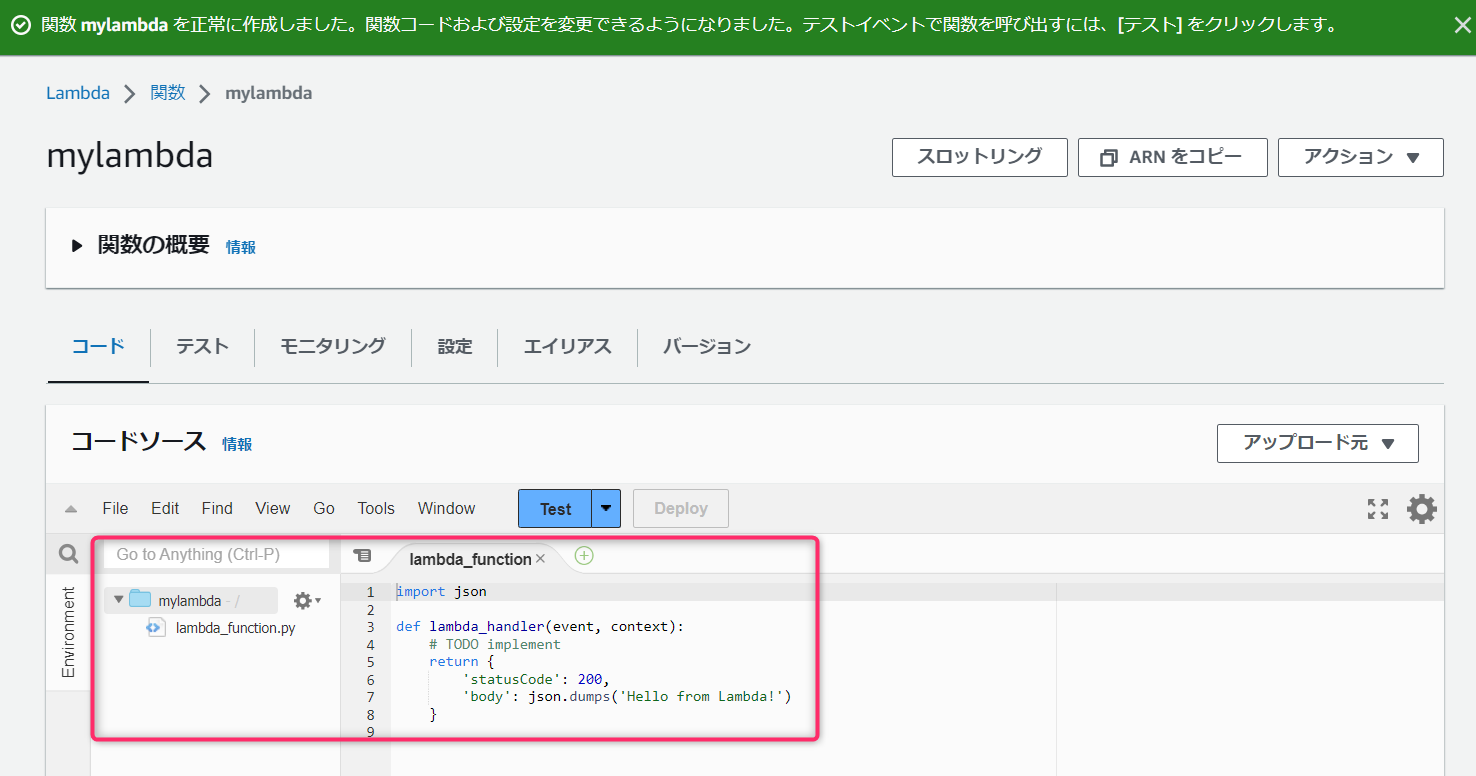Open the gear settings beside the mylambda folder
Image resolution: width=1476 pixels, height=776 pixels.
click(x=303, y=599)
